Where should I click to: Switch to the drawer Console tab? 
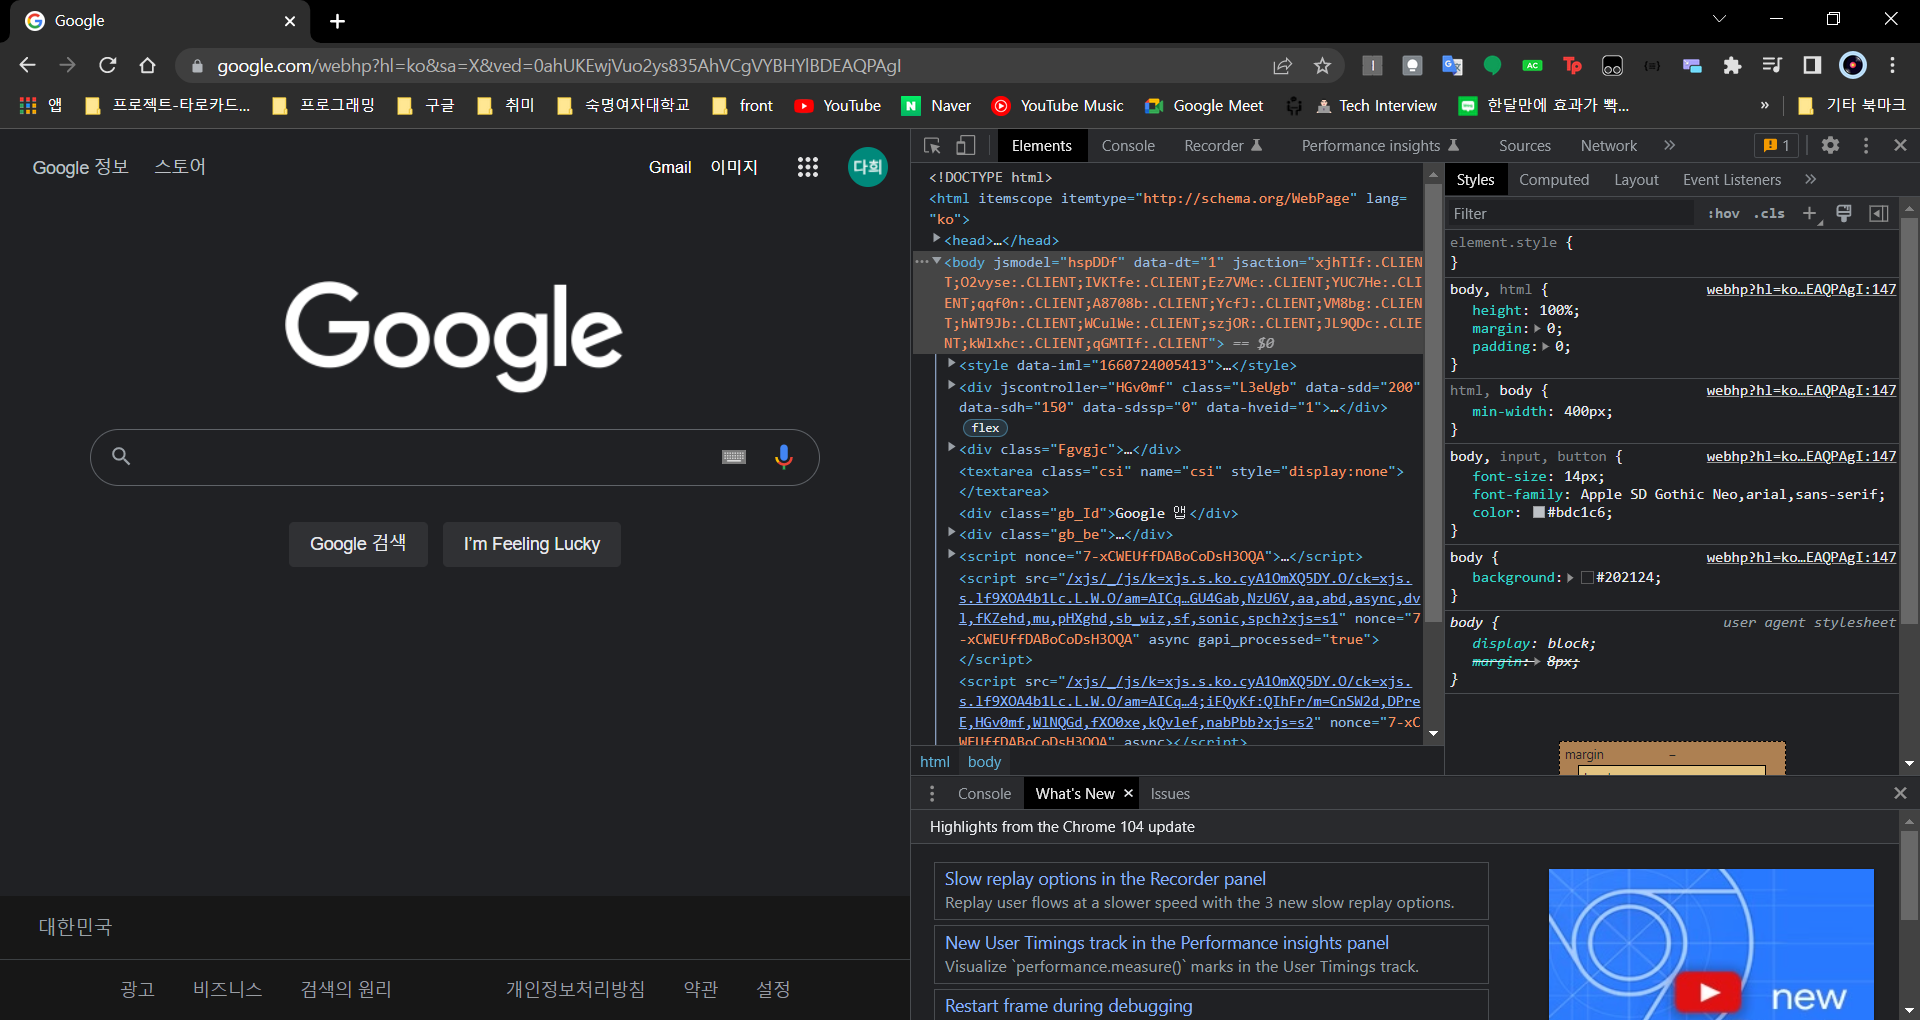point(984,794)
